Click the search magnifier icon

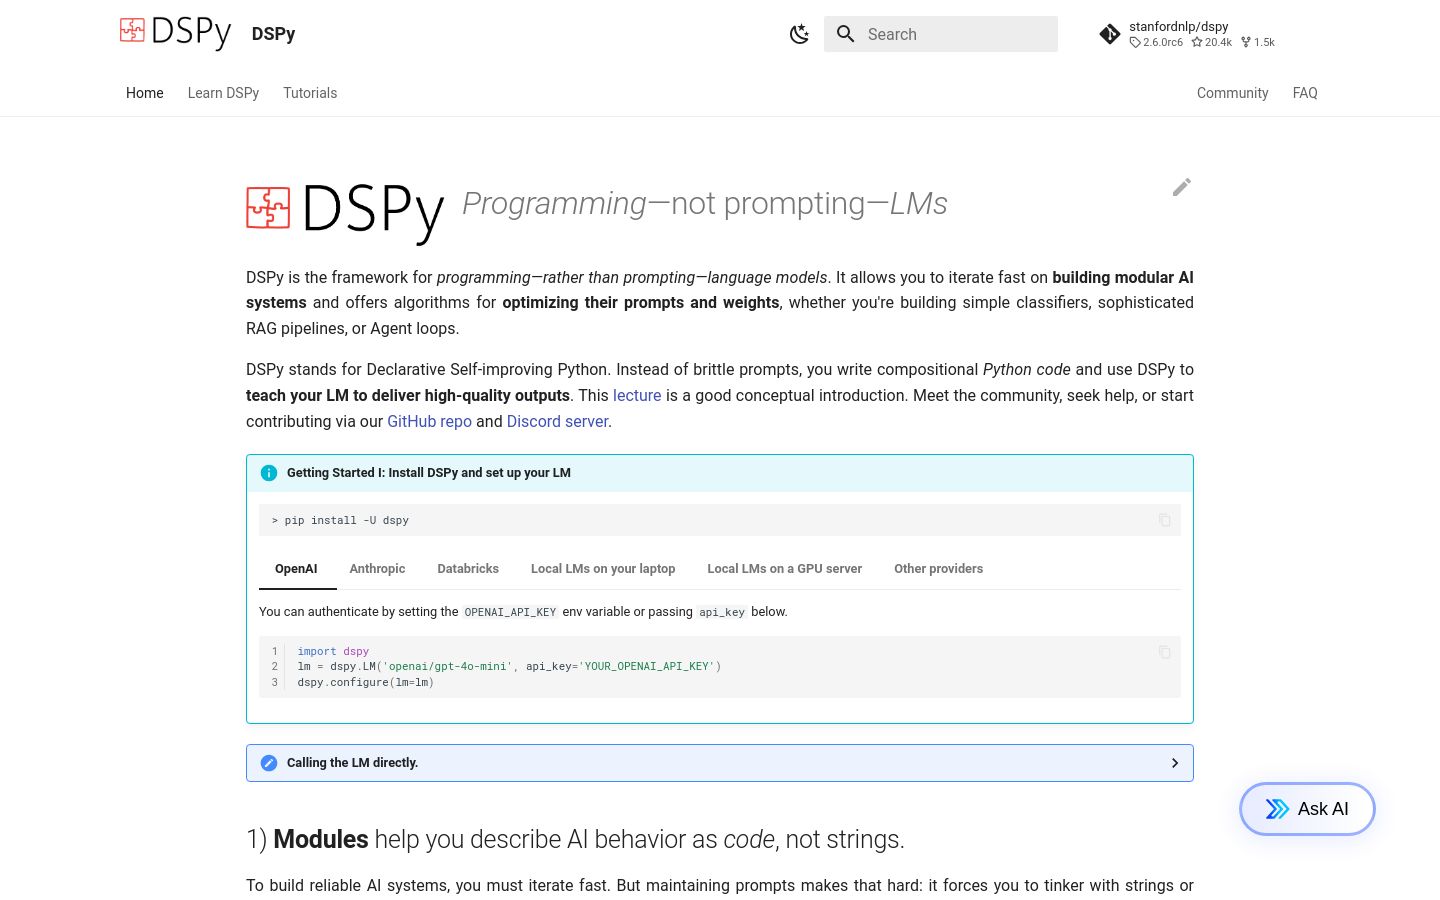(x=845, y=34)
